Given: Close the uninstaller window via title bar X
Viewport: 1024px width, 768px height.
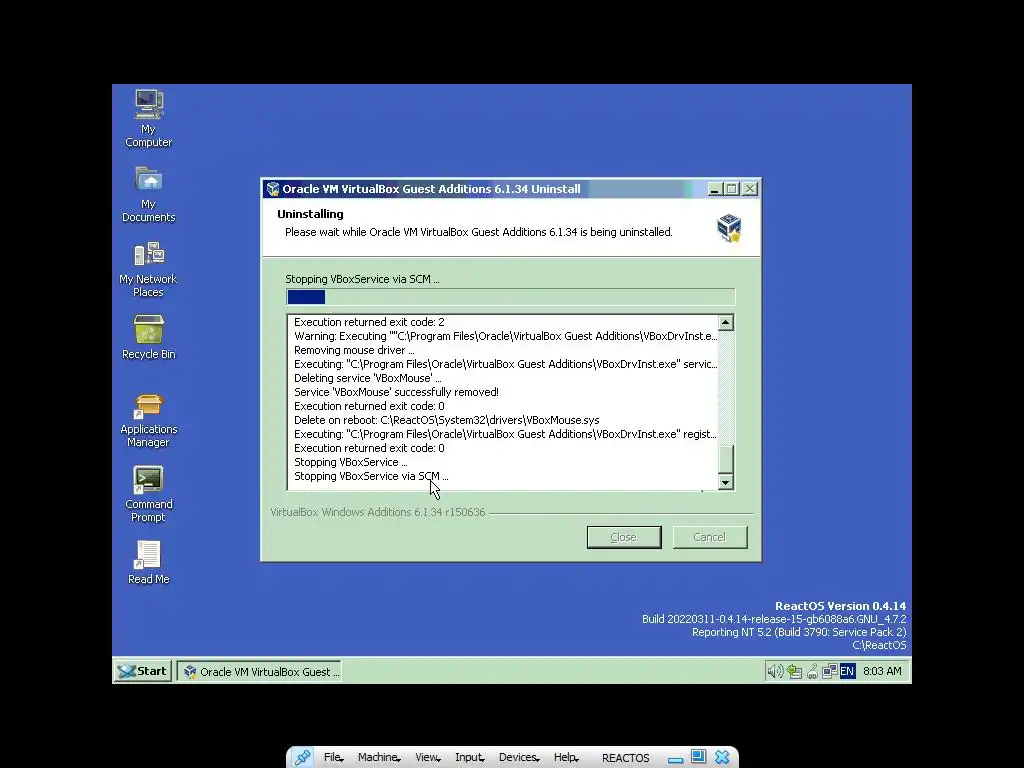Looking at the screenshot, I should (750, 189).
